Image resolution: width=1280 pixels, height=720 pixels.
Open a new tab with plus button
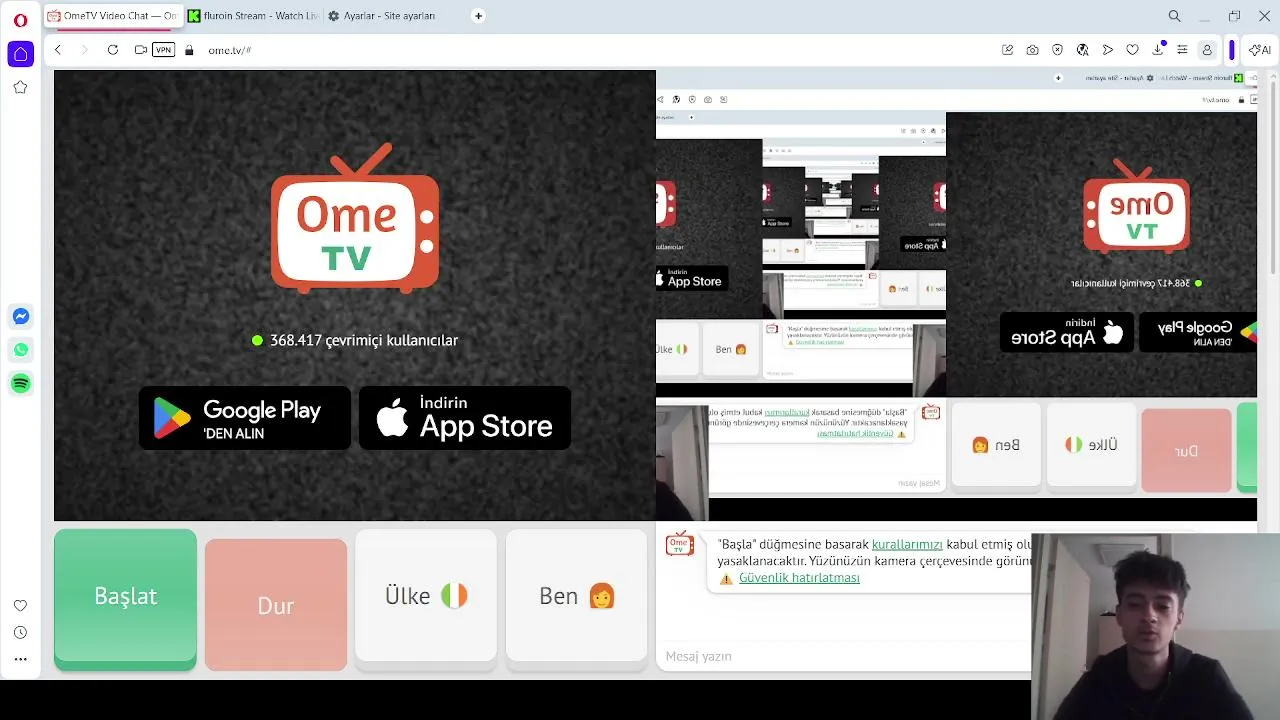point(478,16)
